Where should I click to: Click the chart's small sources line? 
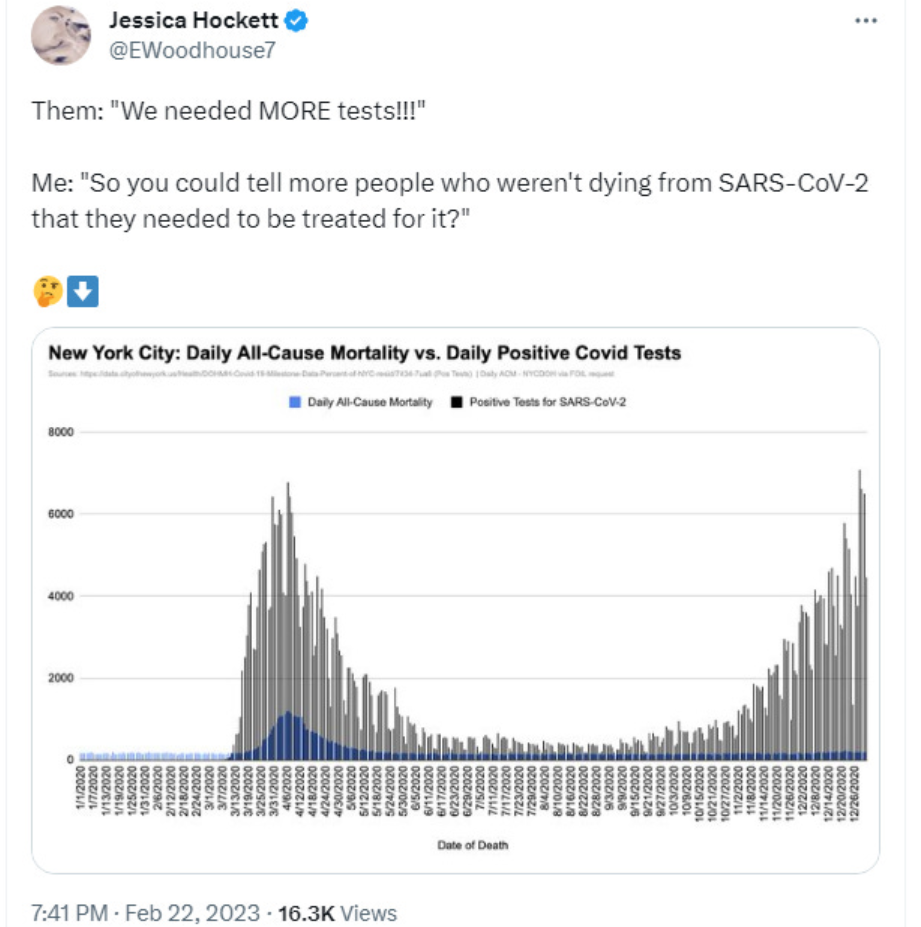pyautogui.click(x=331, y=374)
